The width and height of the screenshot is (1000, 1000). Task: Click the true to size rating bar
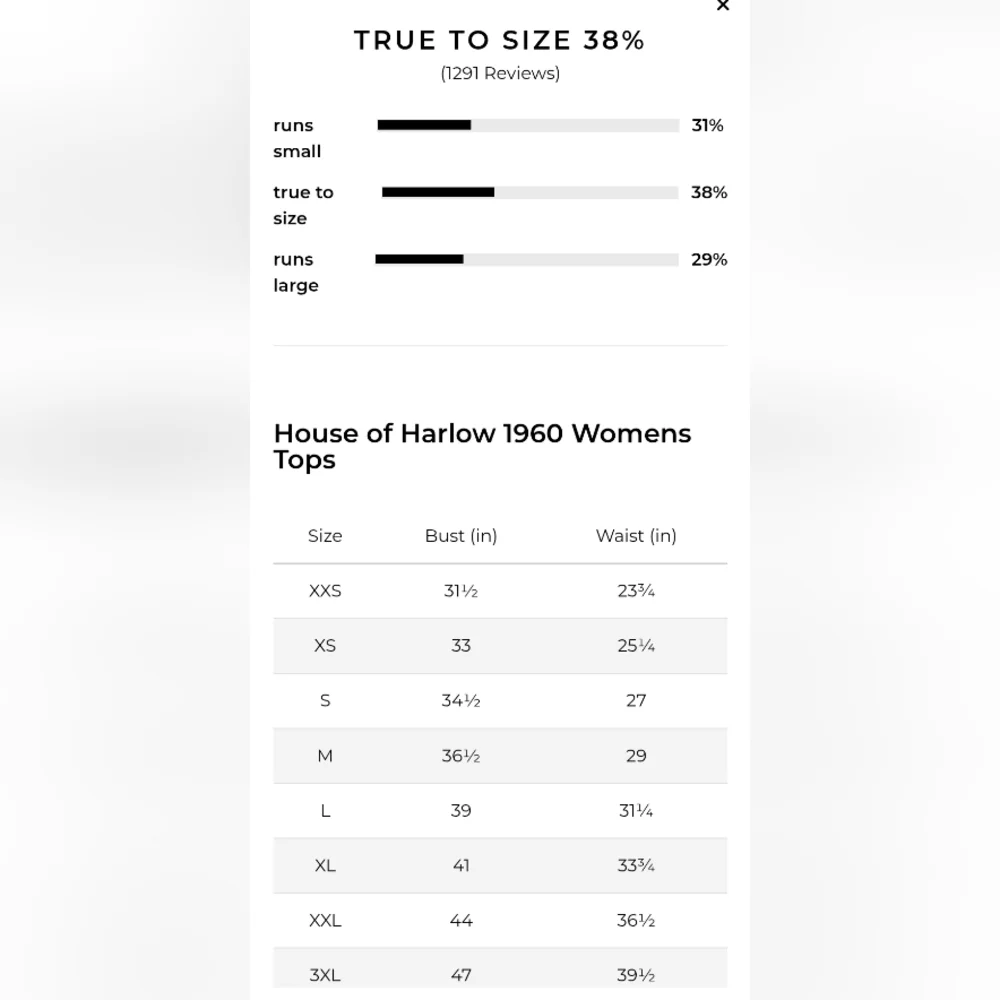coord(530,192)
